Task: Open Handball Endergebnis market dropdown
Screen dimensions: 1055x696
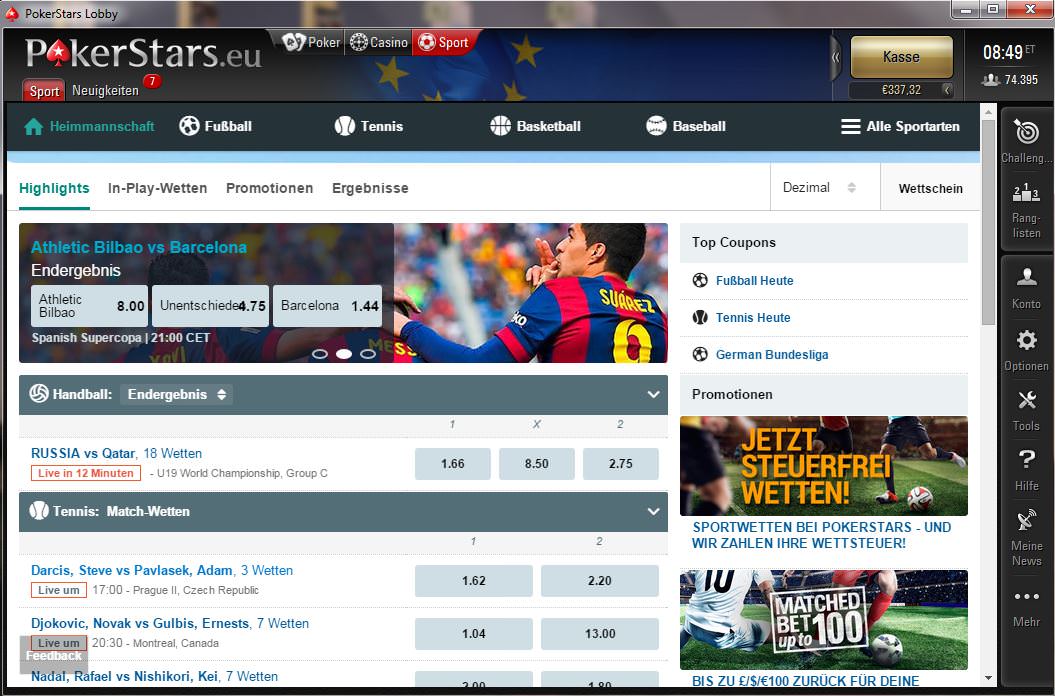Action: [176, 394]
